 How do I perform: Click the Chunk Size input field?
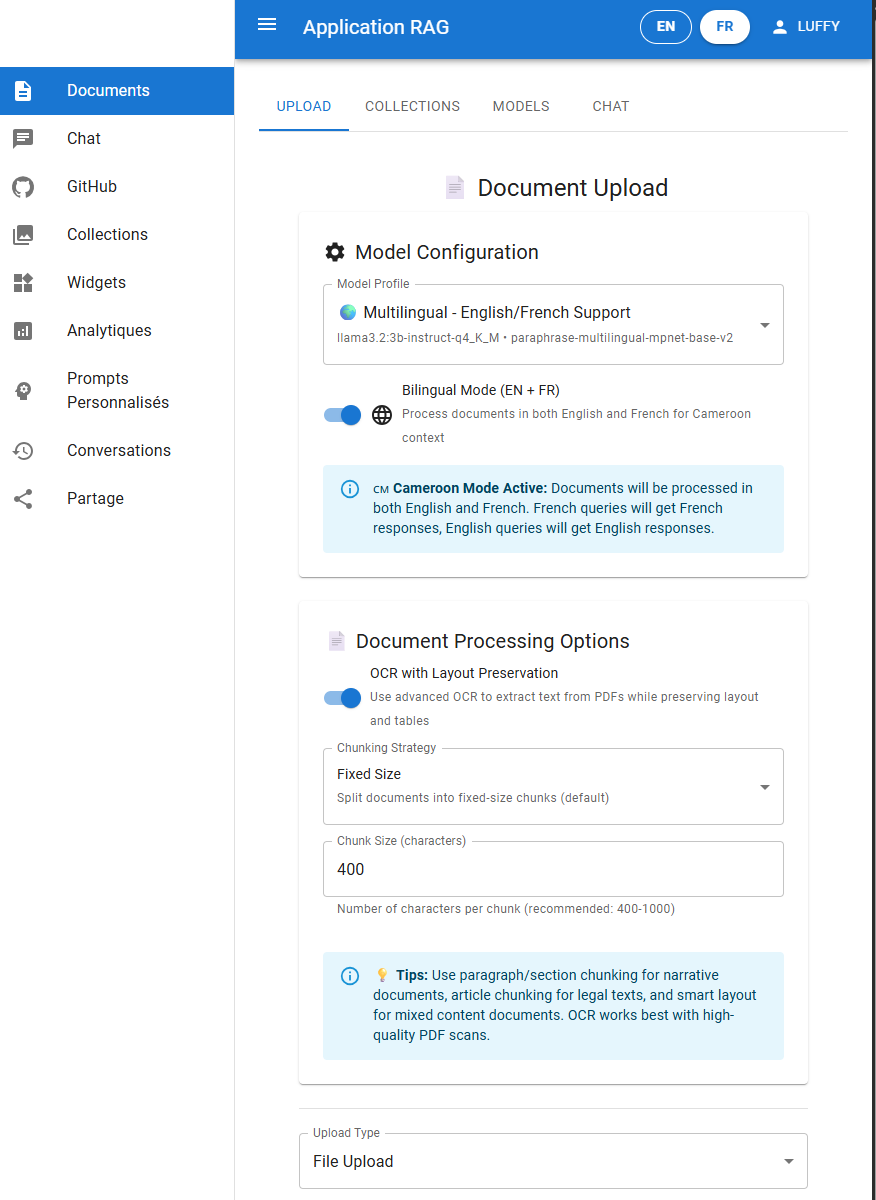pos(553,869)
